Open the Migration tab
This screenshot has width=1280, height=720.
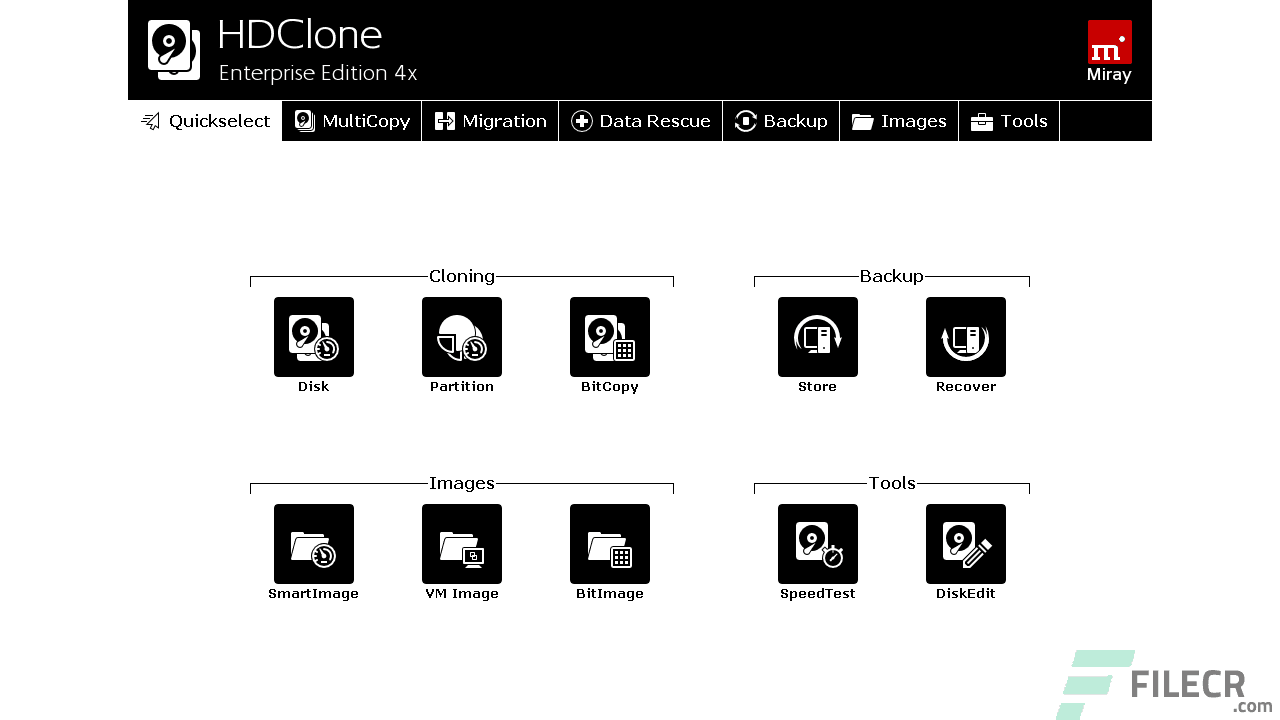[490, 121]
